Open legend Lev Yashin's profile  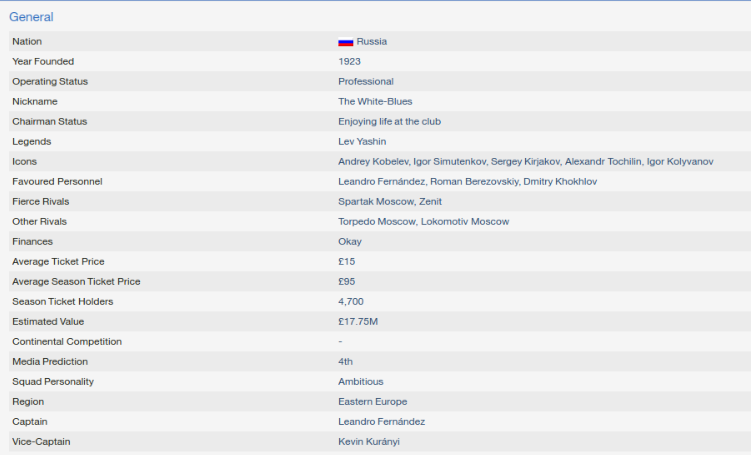click(362, 142)
